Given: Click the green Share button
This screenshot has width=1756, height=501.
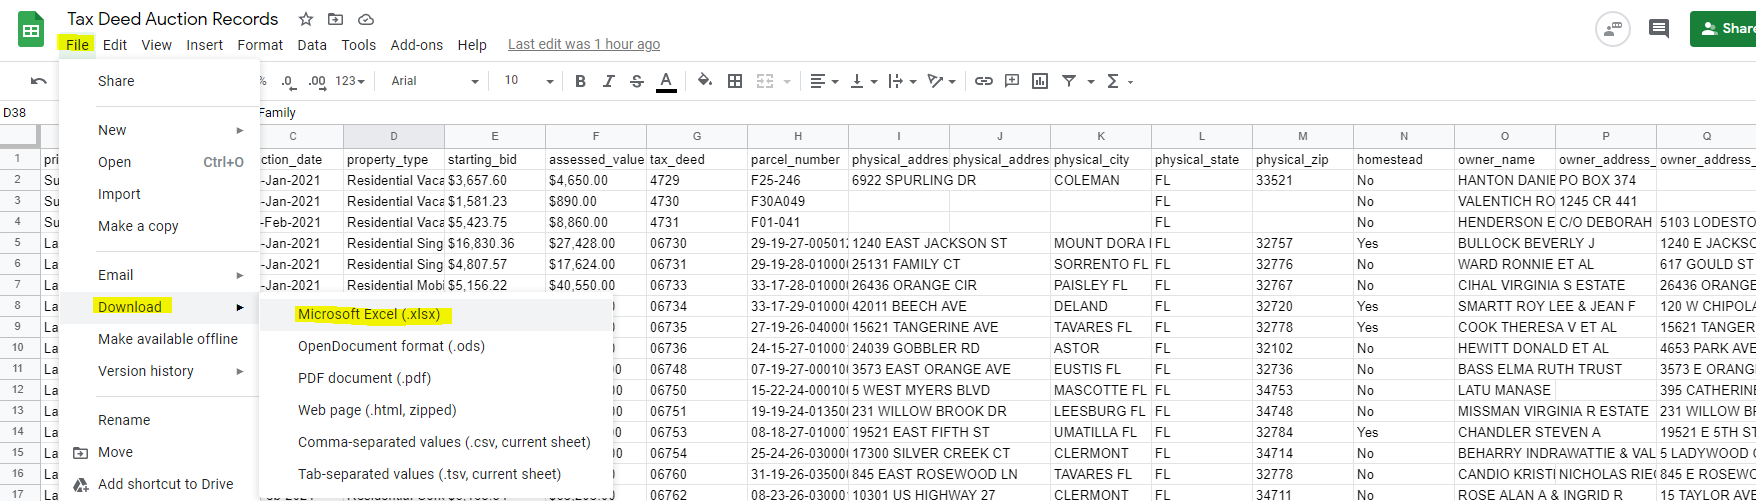Looking at the screenshot, I should [x=1725, y=28].
